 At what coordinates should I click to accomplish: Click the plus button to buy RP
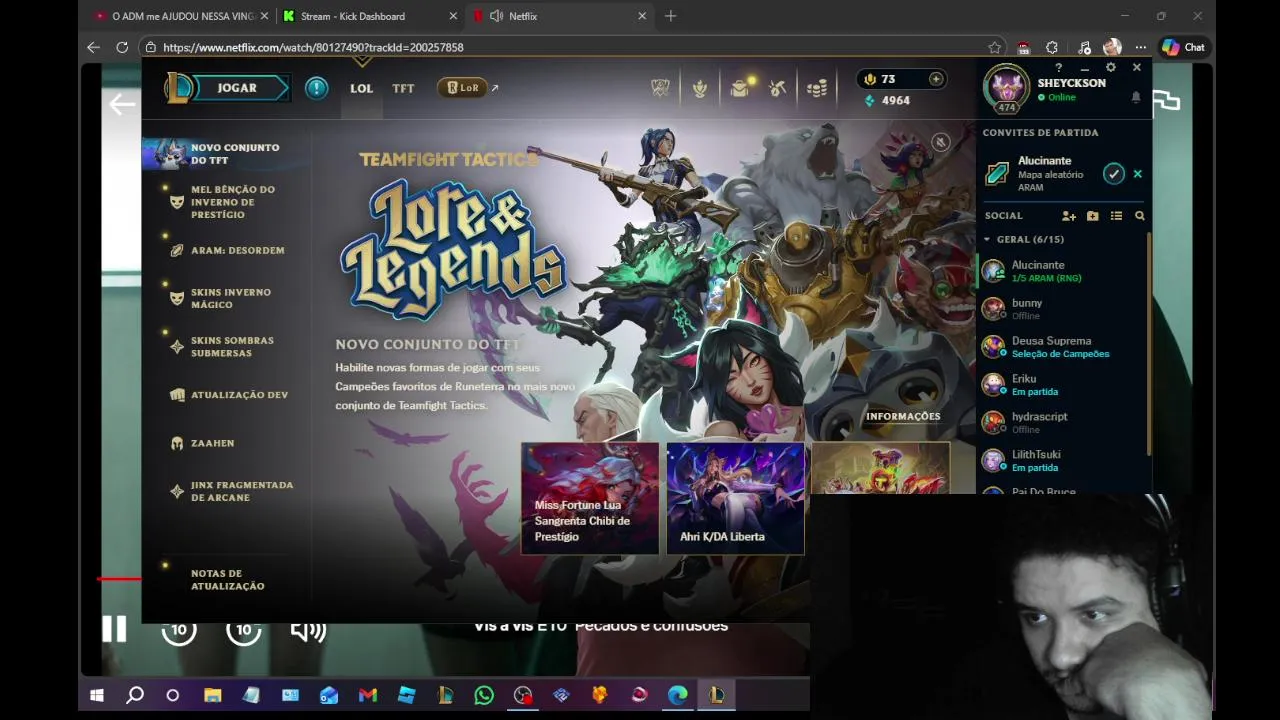936,79
